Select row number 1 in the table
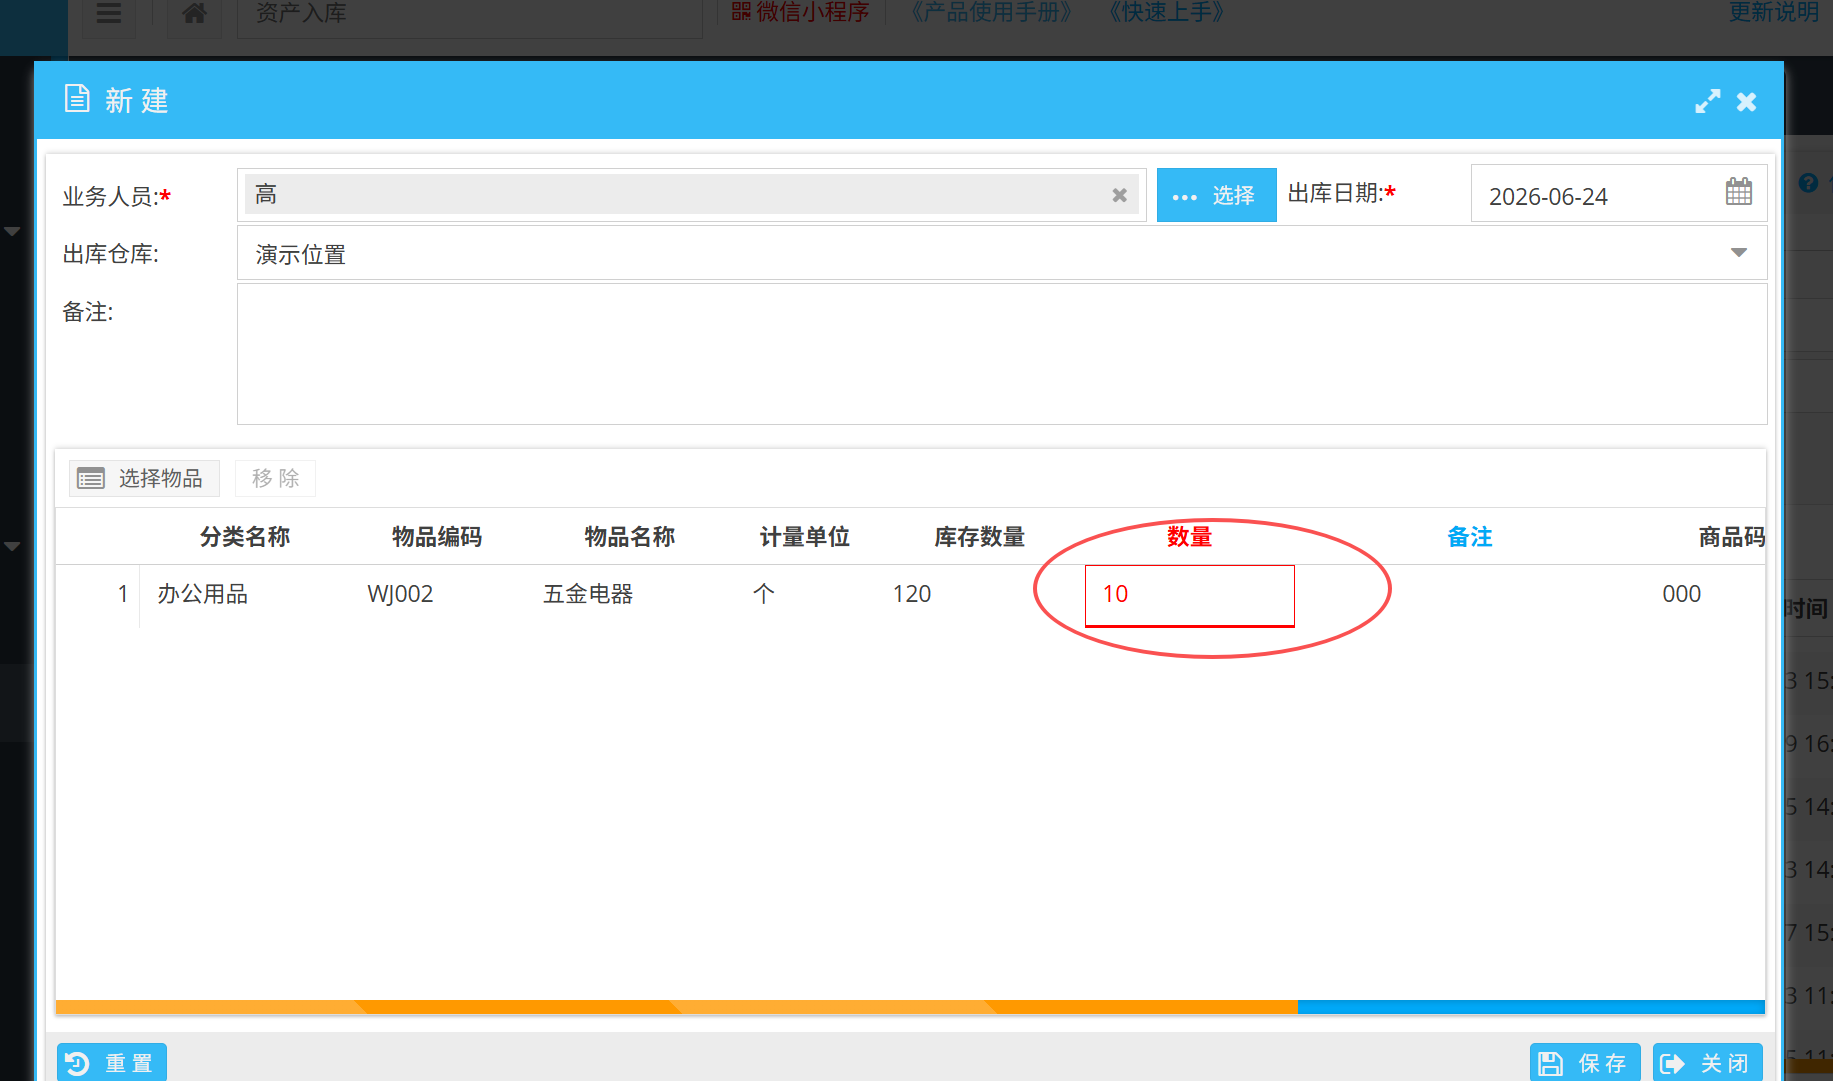Viewport: 1833px width, 1081px height. click(x=122, y=594)
